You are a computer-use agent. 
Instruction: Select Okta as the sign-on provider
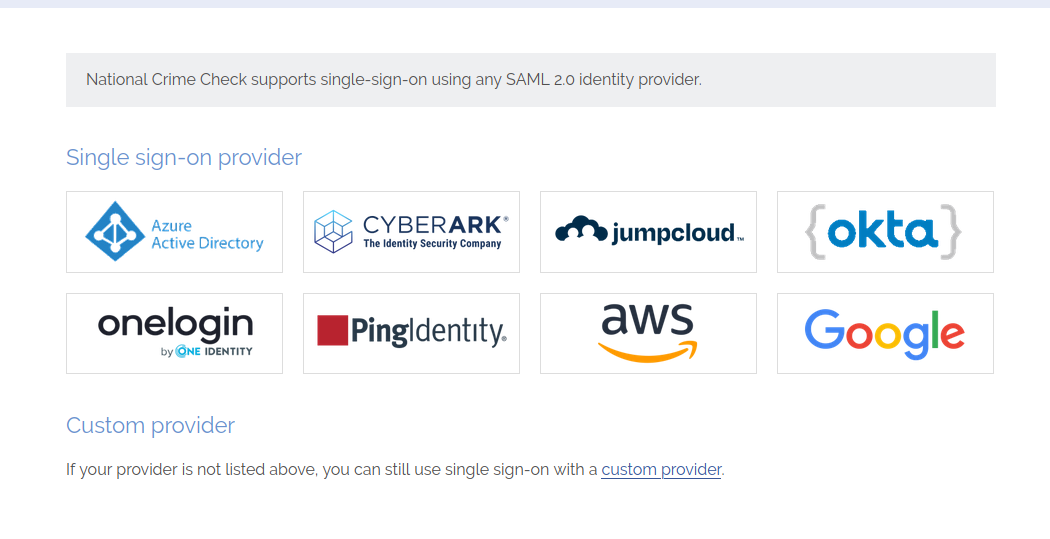pyautogui.click(x=885, y=232)
